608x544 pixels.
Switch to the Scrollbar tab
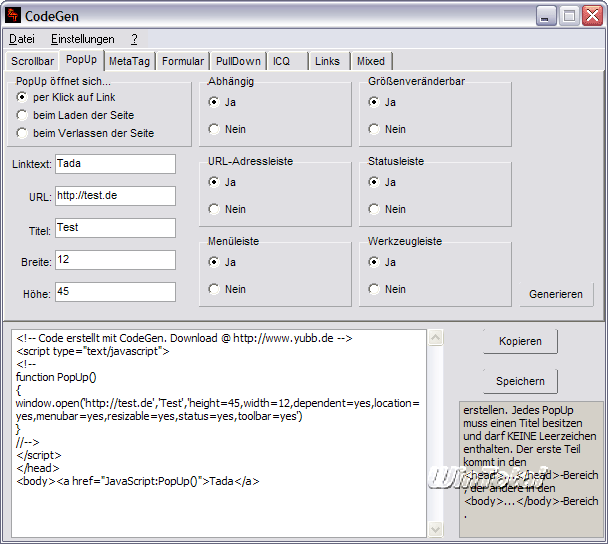(32, 61)
